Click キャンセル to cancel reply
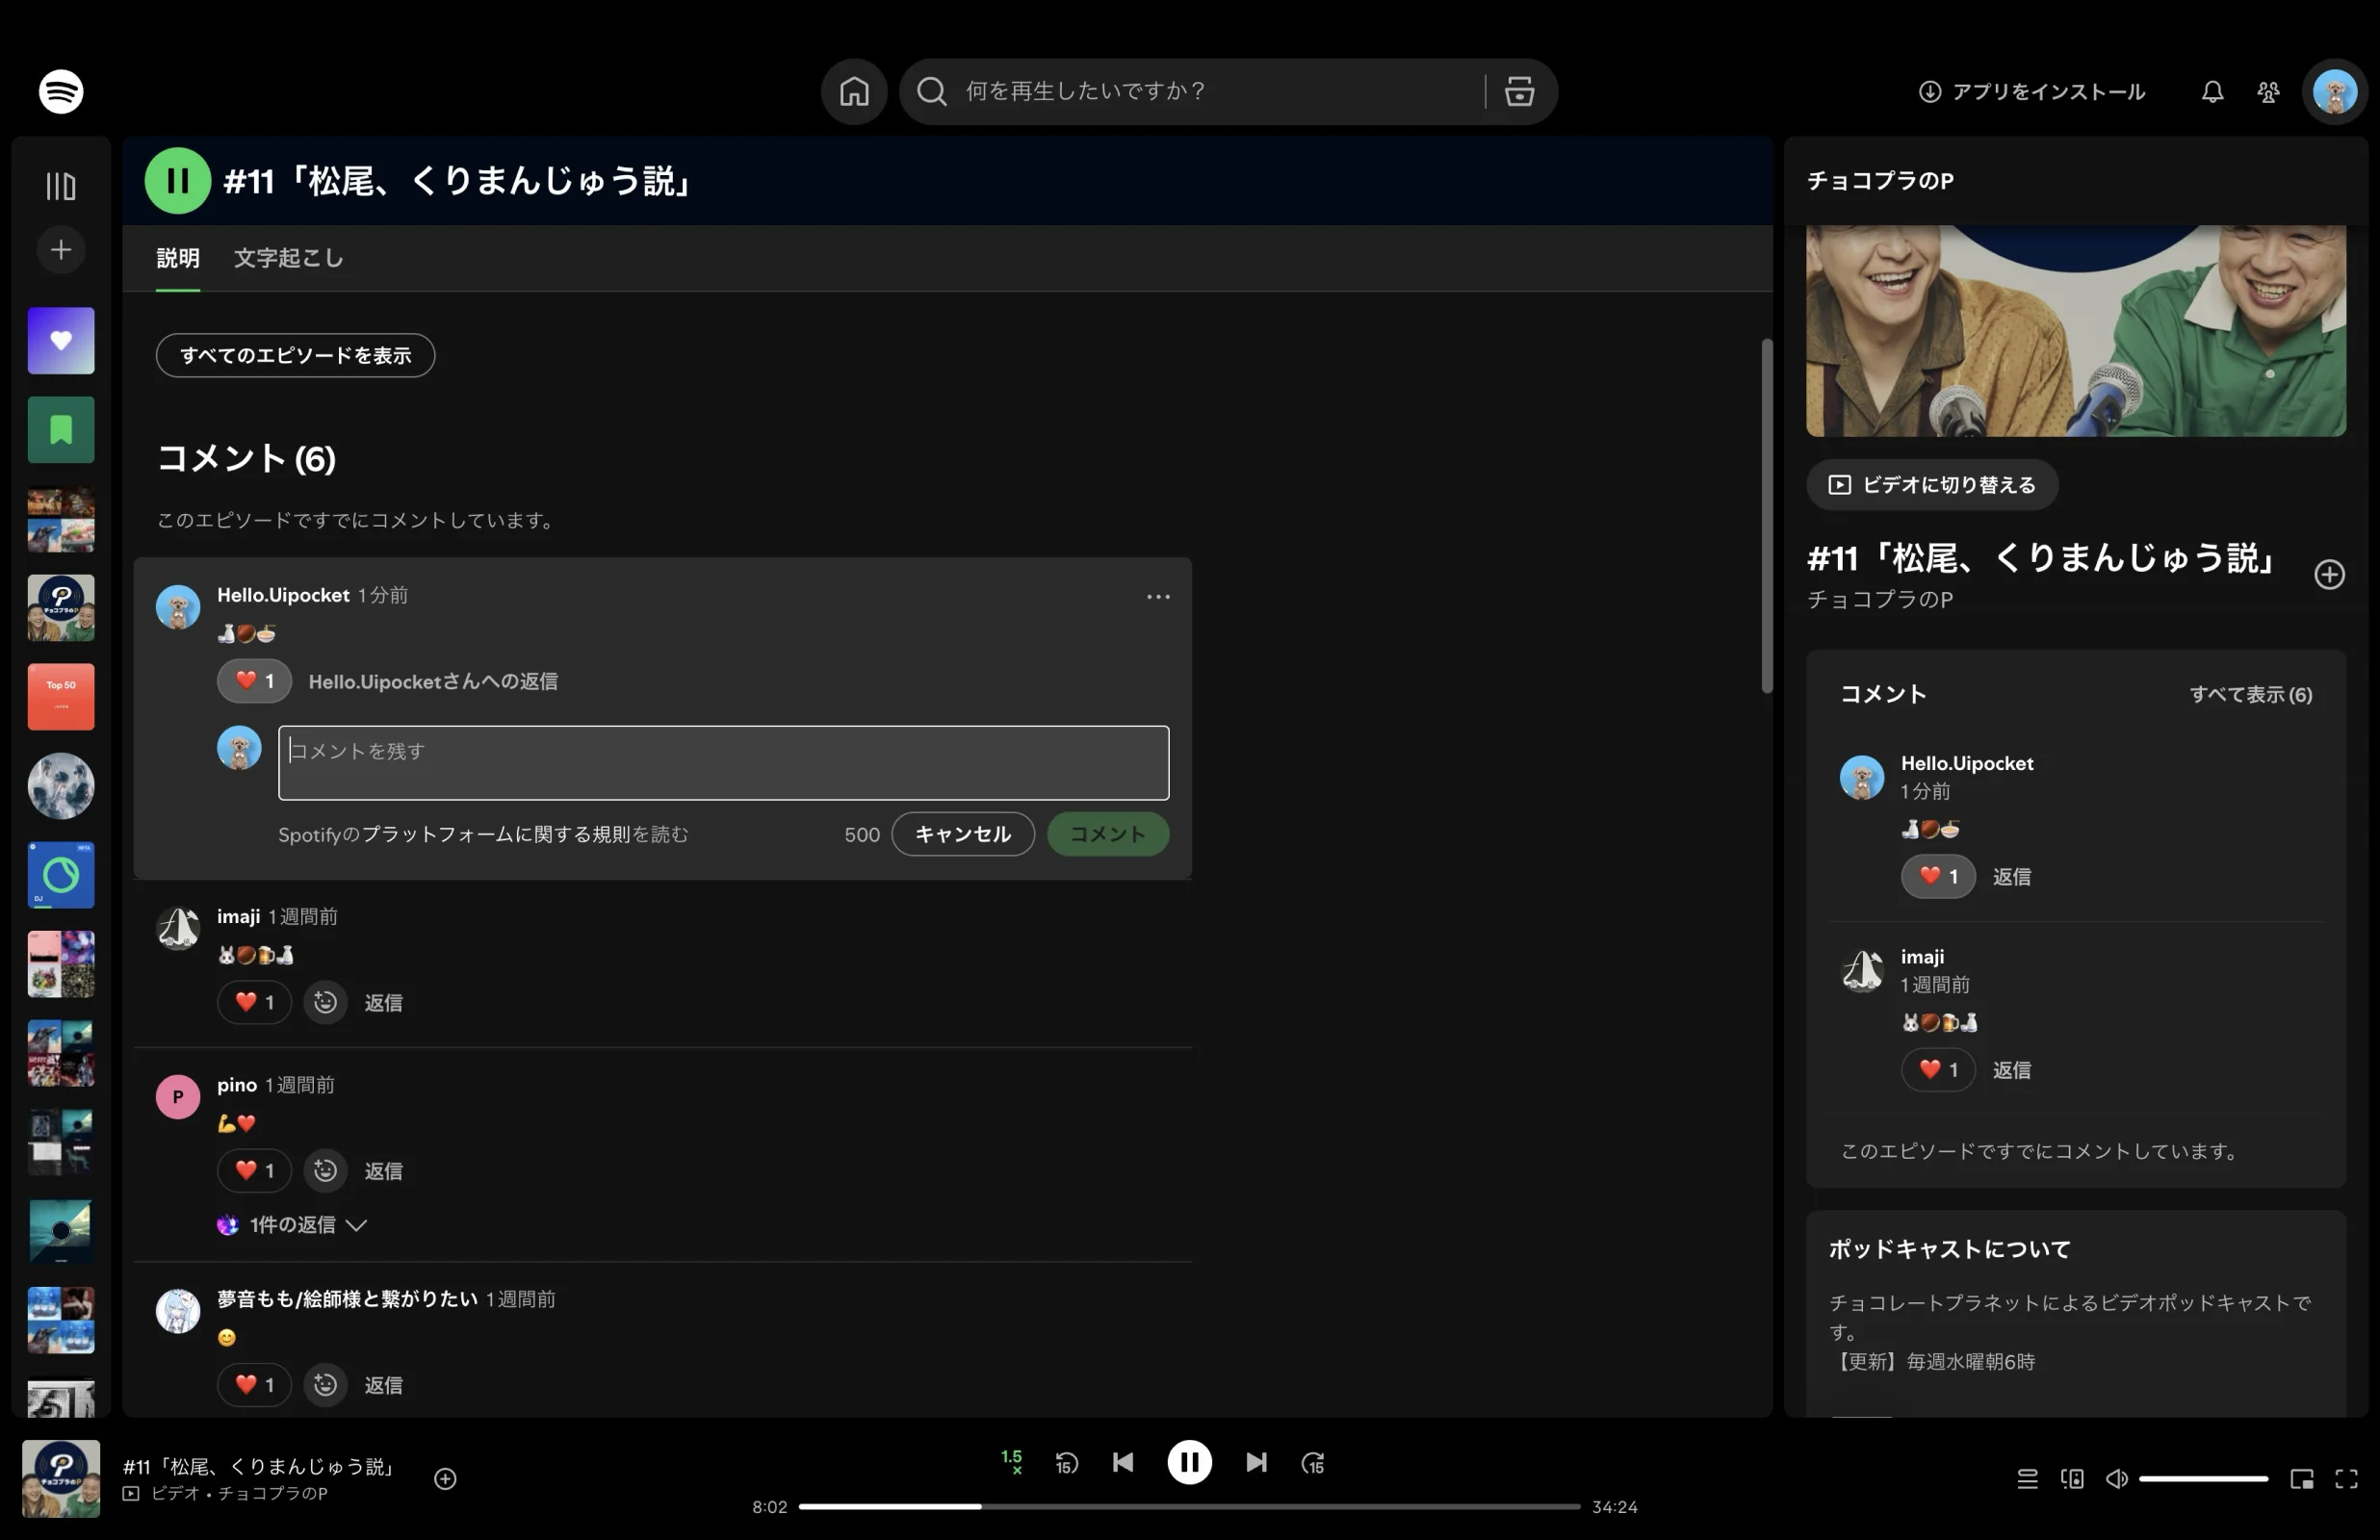This screenshot has height=1540, width=2380. (x=962, y=834)
